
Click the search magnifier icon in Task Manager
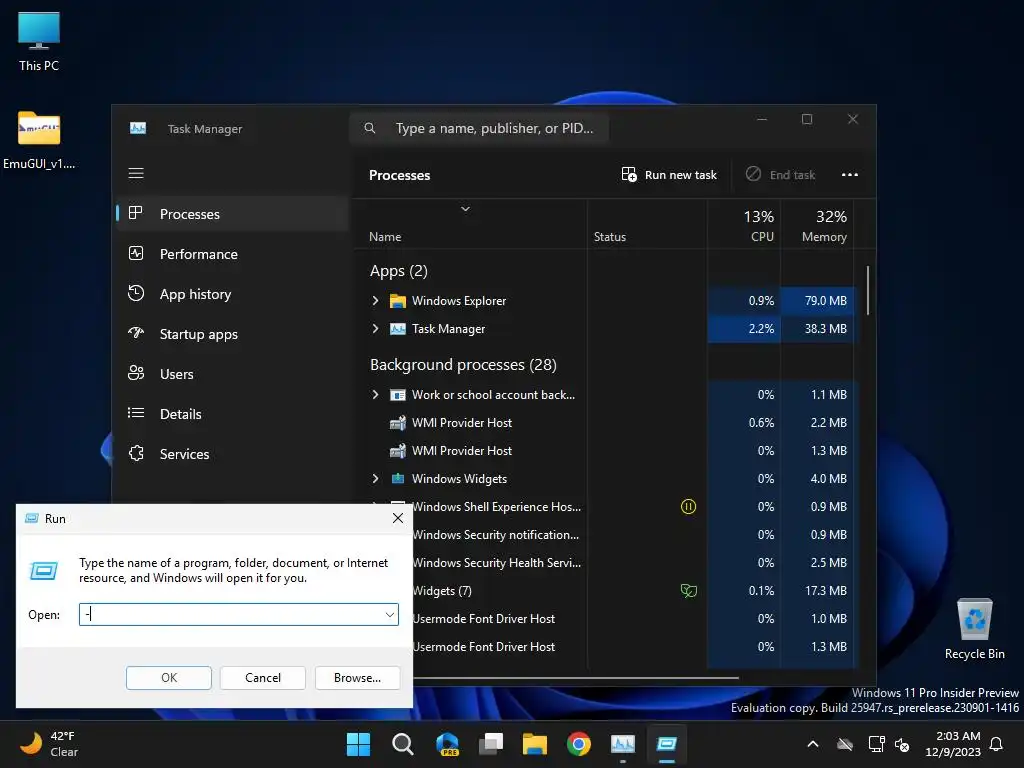coord(370,128)
